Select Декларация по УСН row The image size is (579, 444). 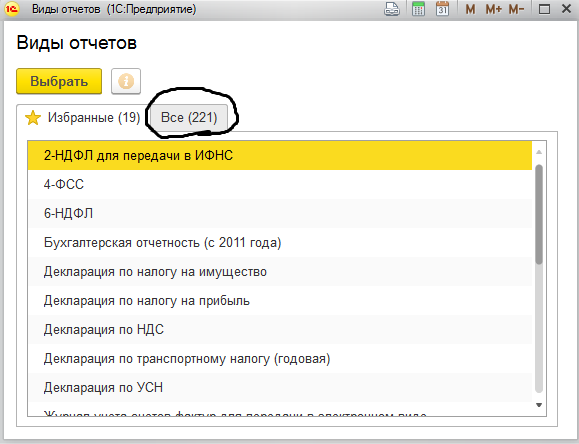280,387
